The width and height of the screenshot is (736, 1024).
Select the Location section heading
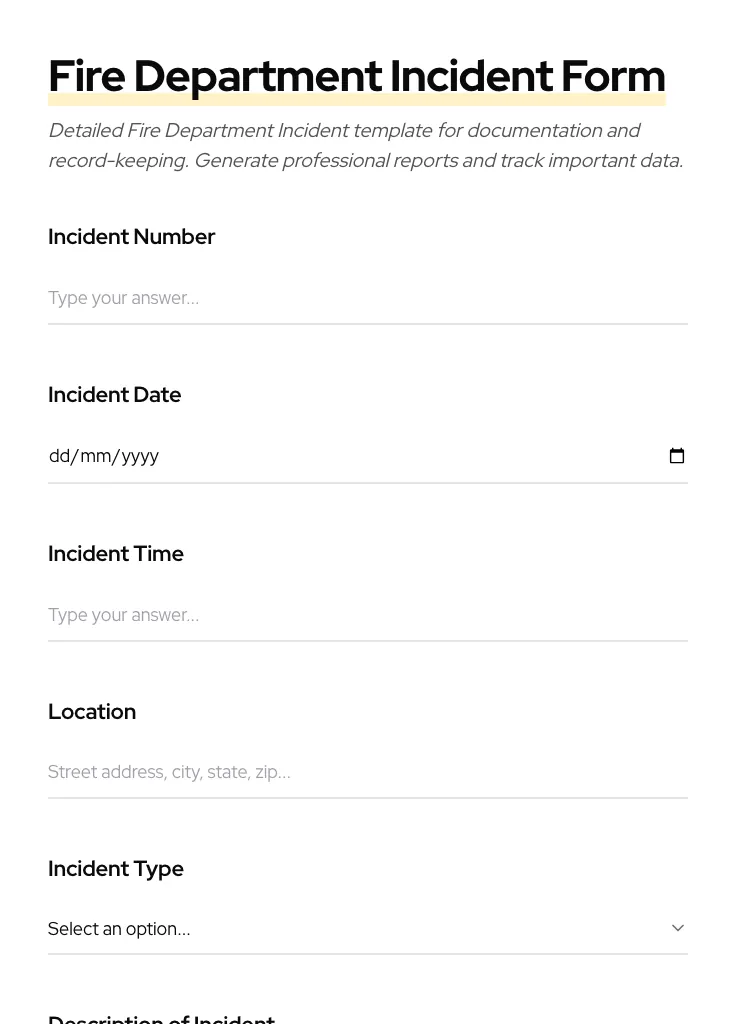pos(91,711)
